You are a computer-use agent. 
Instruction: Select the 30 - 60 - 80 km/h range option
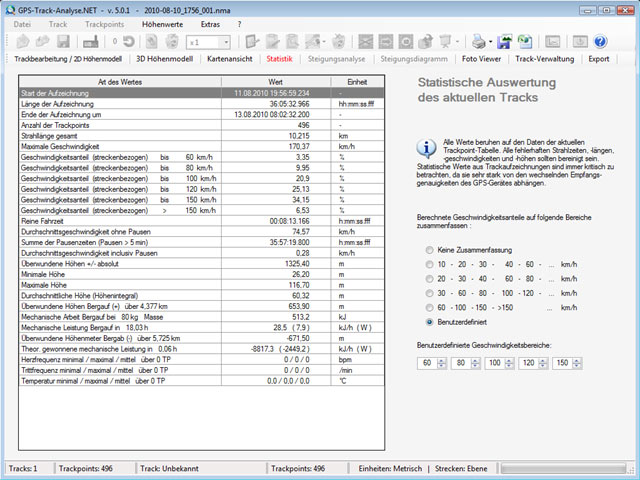429,293
